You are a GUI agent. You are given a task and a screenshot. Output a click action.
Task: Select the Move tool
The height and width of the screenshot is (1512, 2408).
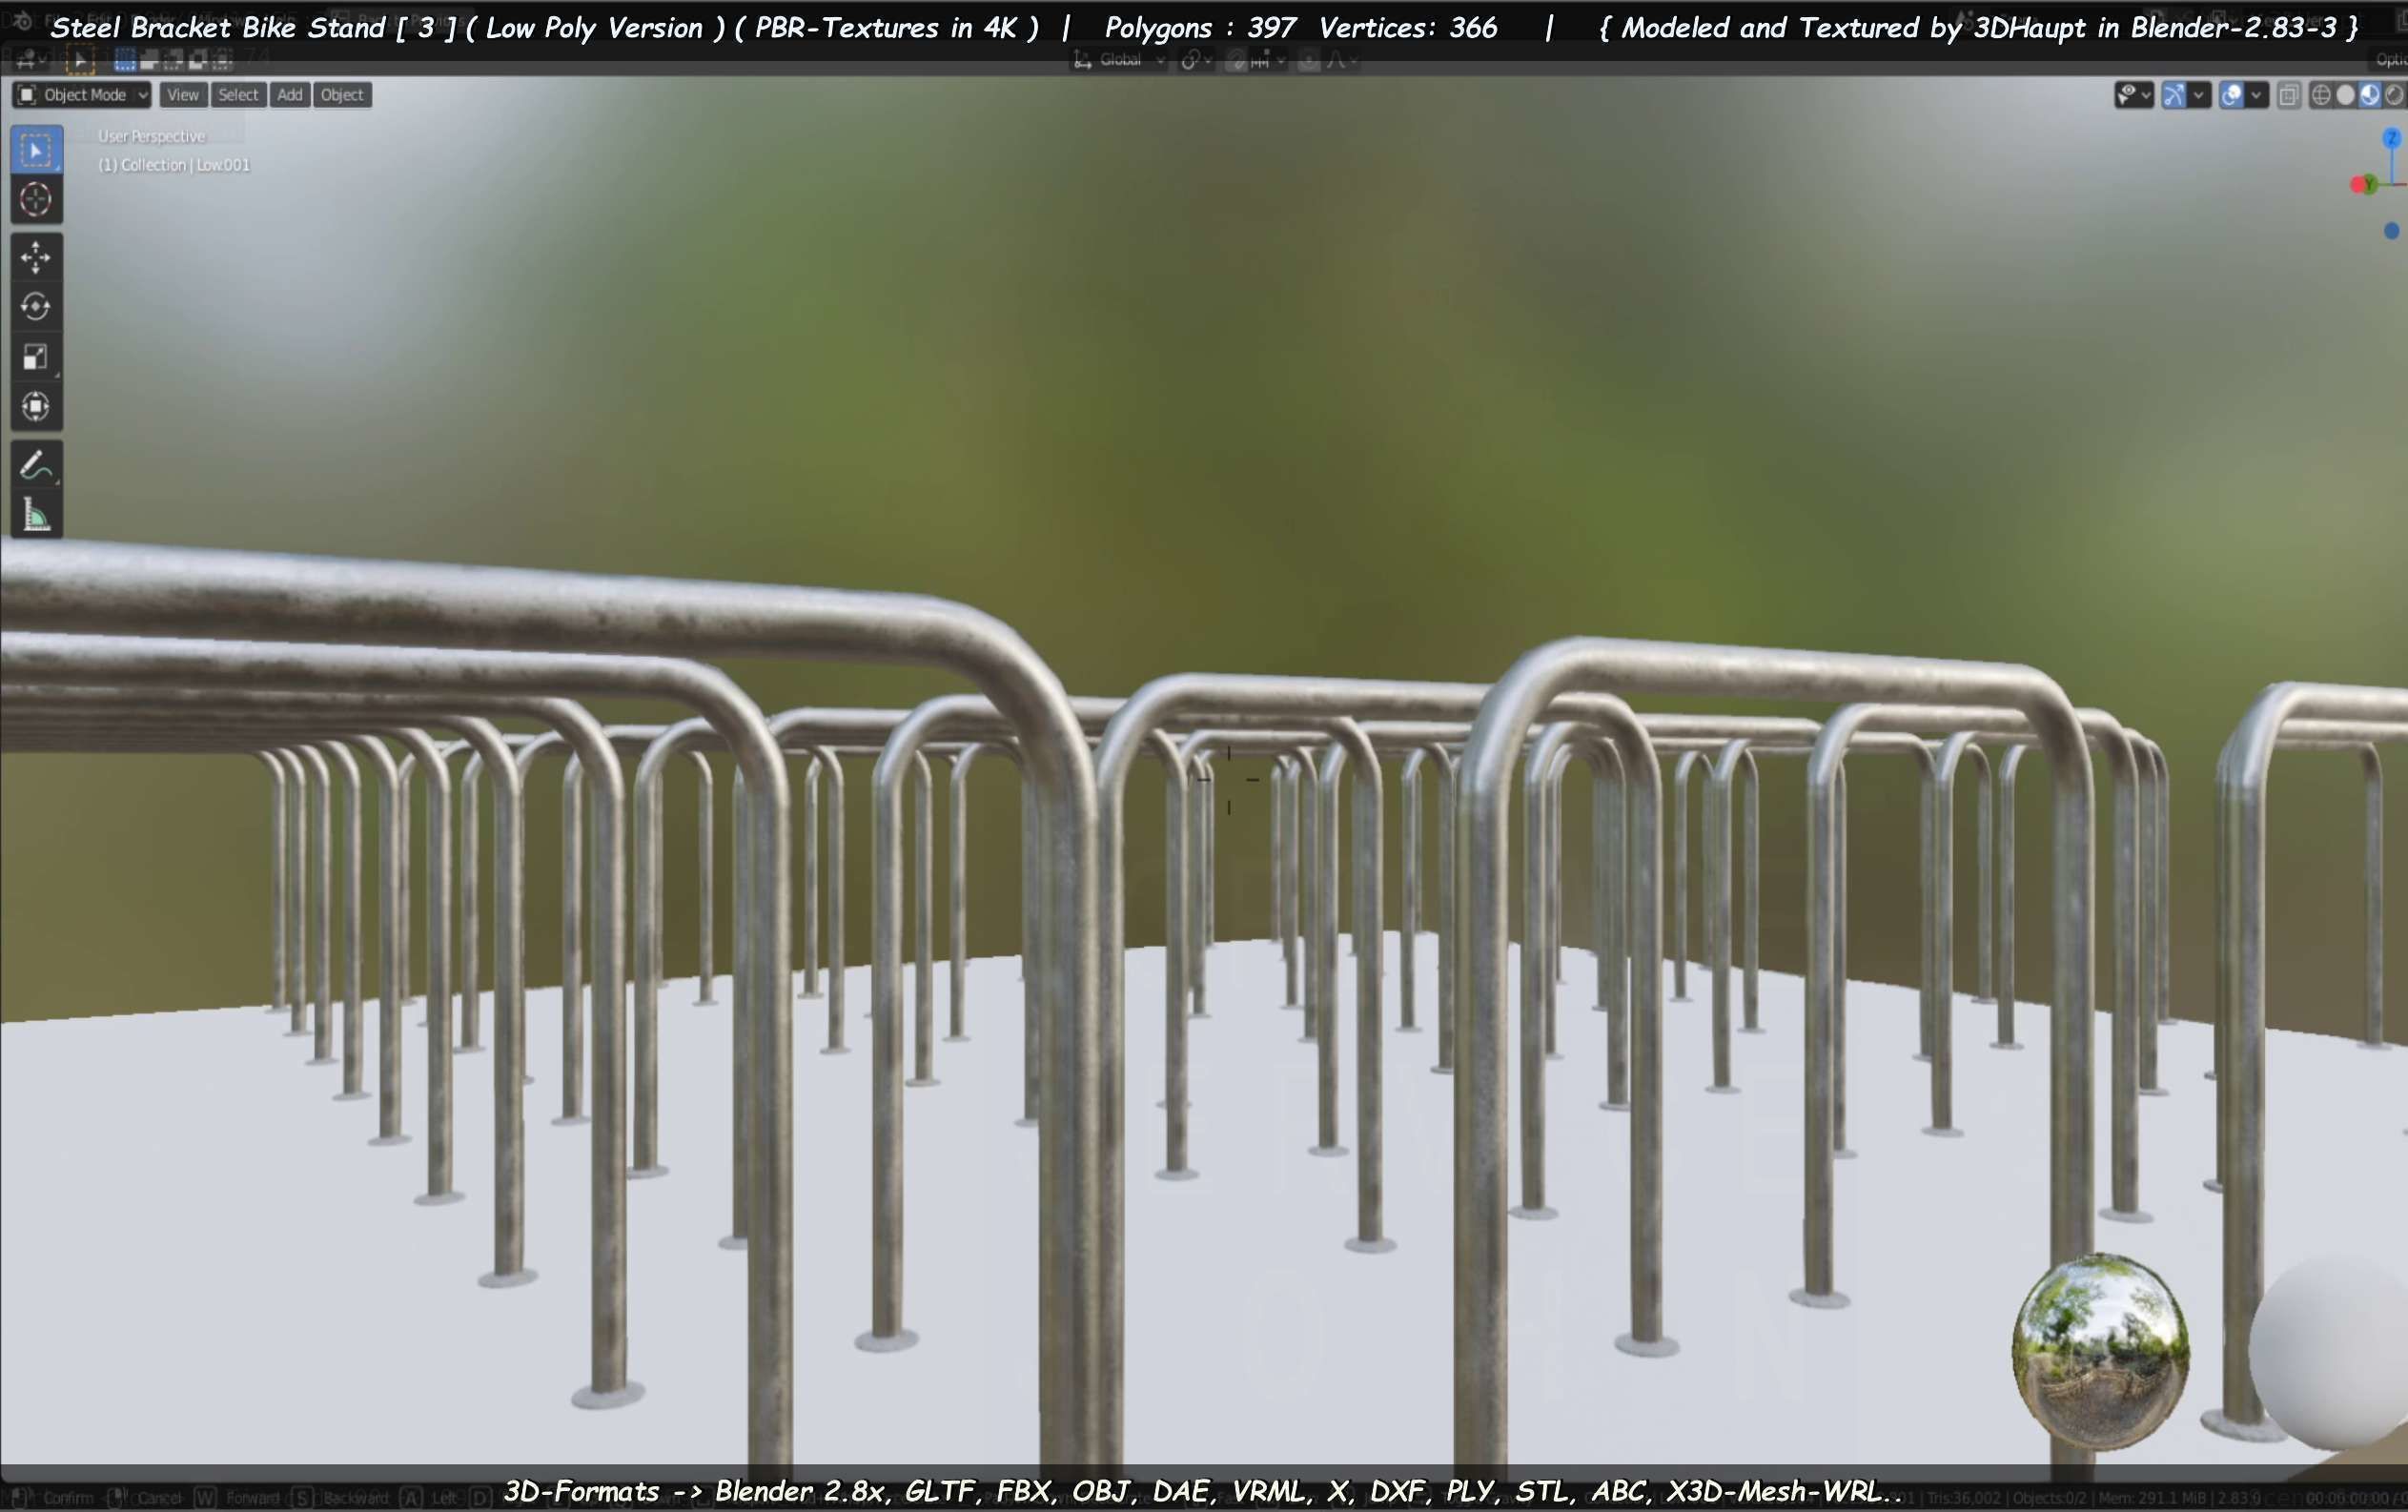(x=36, y=258)
